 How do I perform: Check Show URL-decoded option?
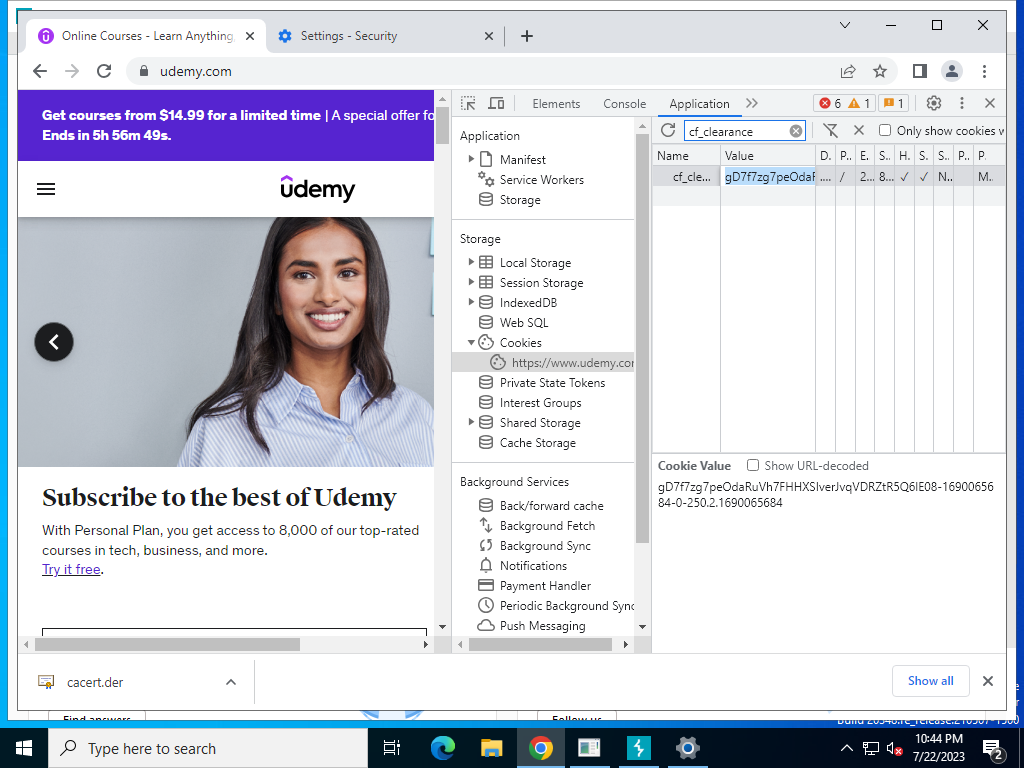tap(753, 466)
